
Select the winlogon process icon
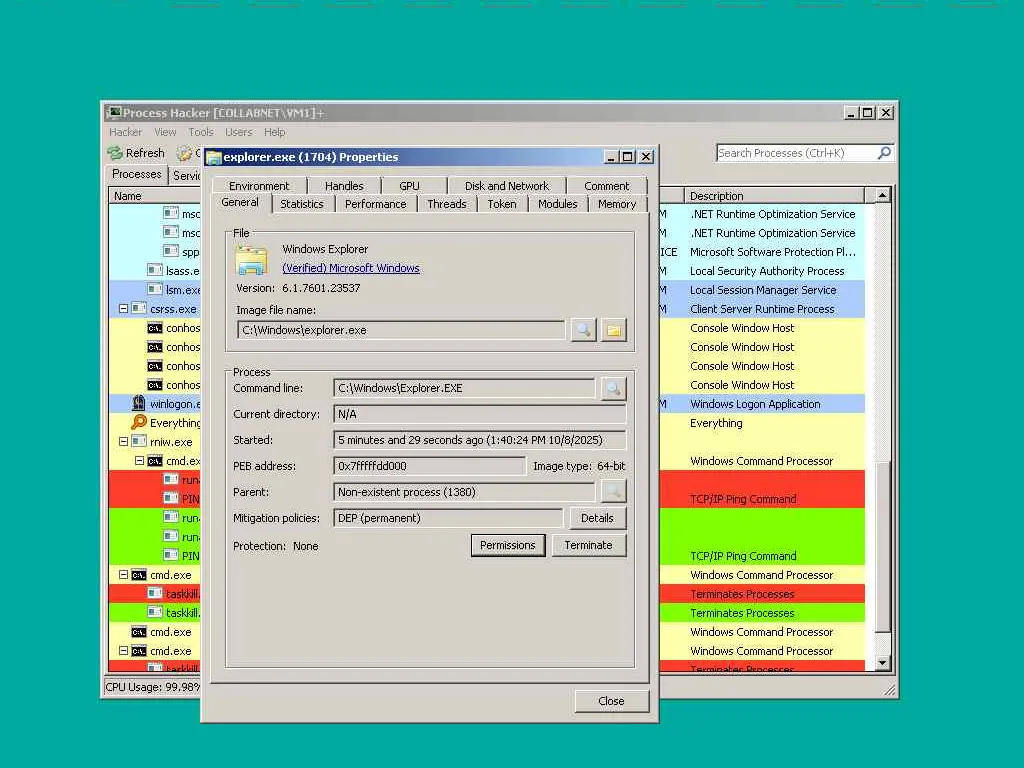point(138,404)
